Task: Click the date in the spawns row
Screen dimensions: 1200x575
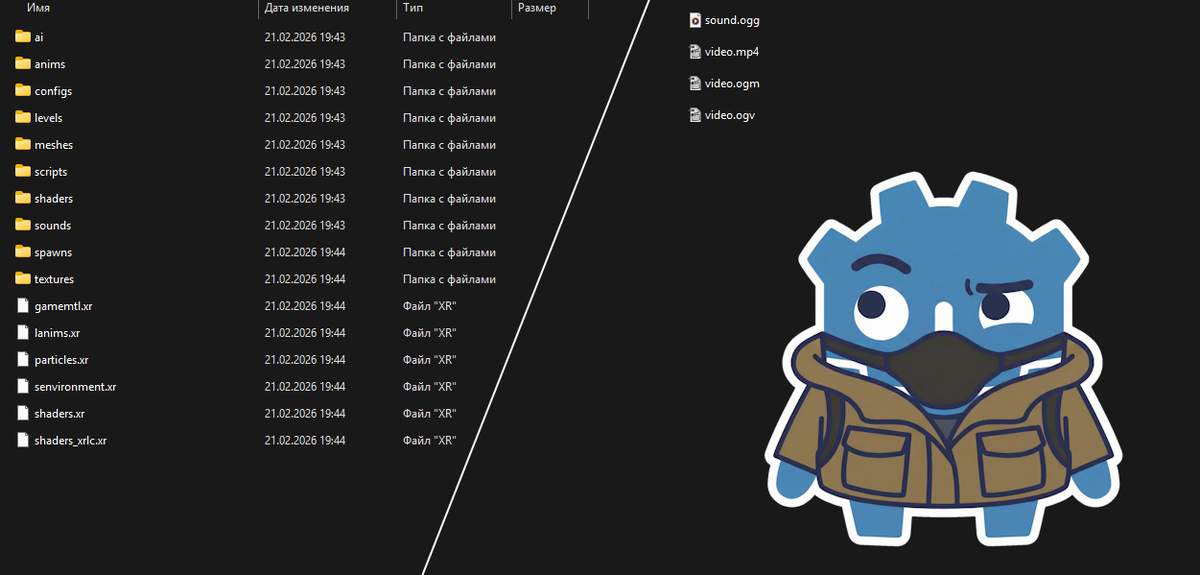Action: click(305, 253)
